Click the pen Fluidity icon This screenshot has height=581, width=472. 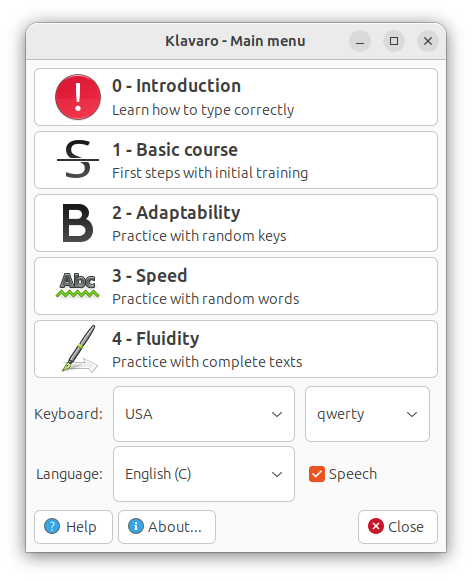80,348
